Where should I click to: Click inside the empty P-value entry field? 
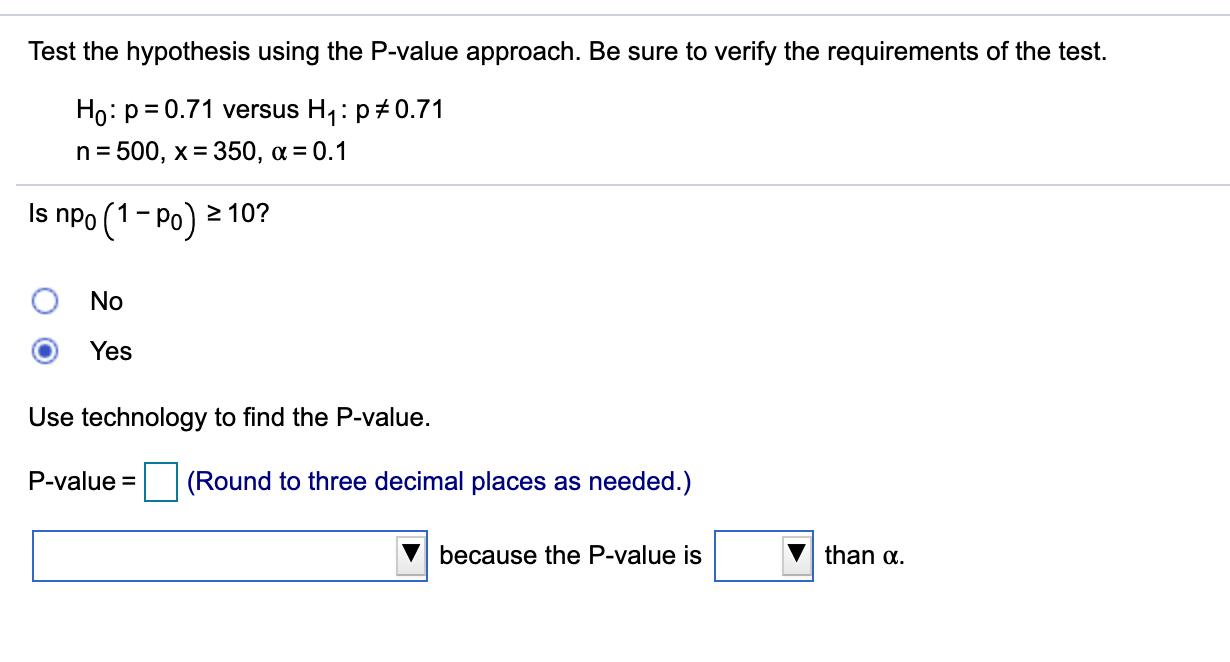160,481
